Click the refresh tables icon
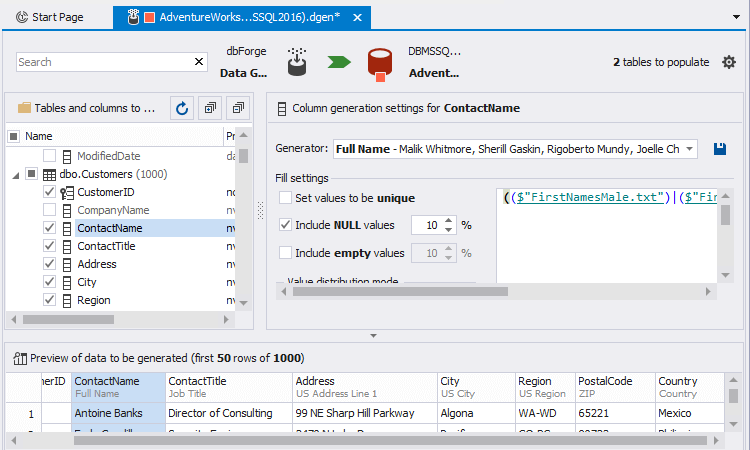Screen dimensions: 750x450 (x=182, y=108)
